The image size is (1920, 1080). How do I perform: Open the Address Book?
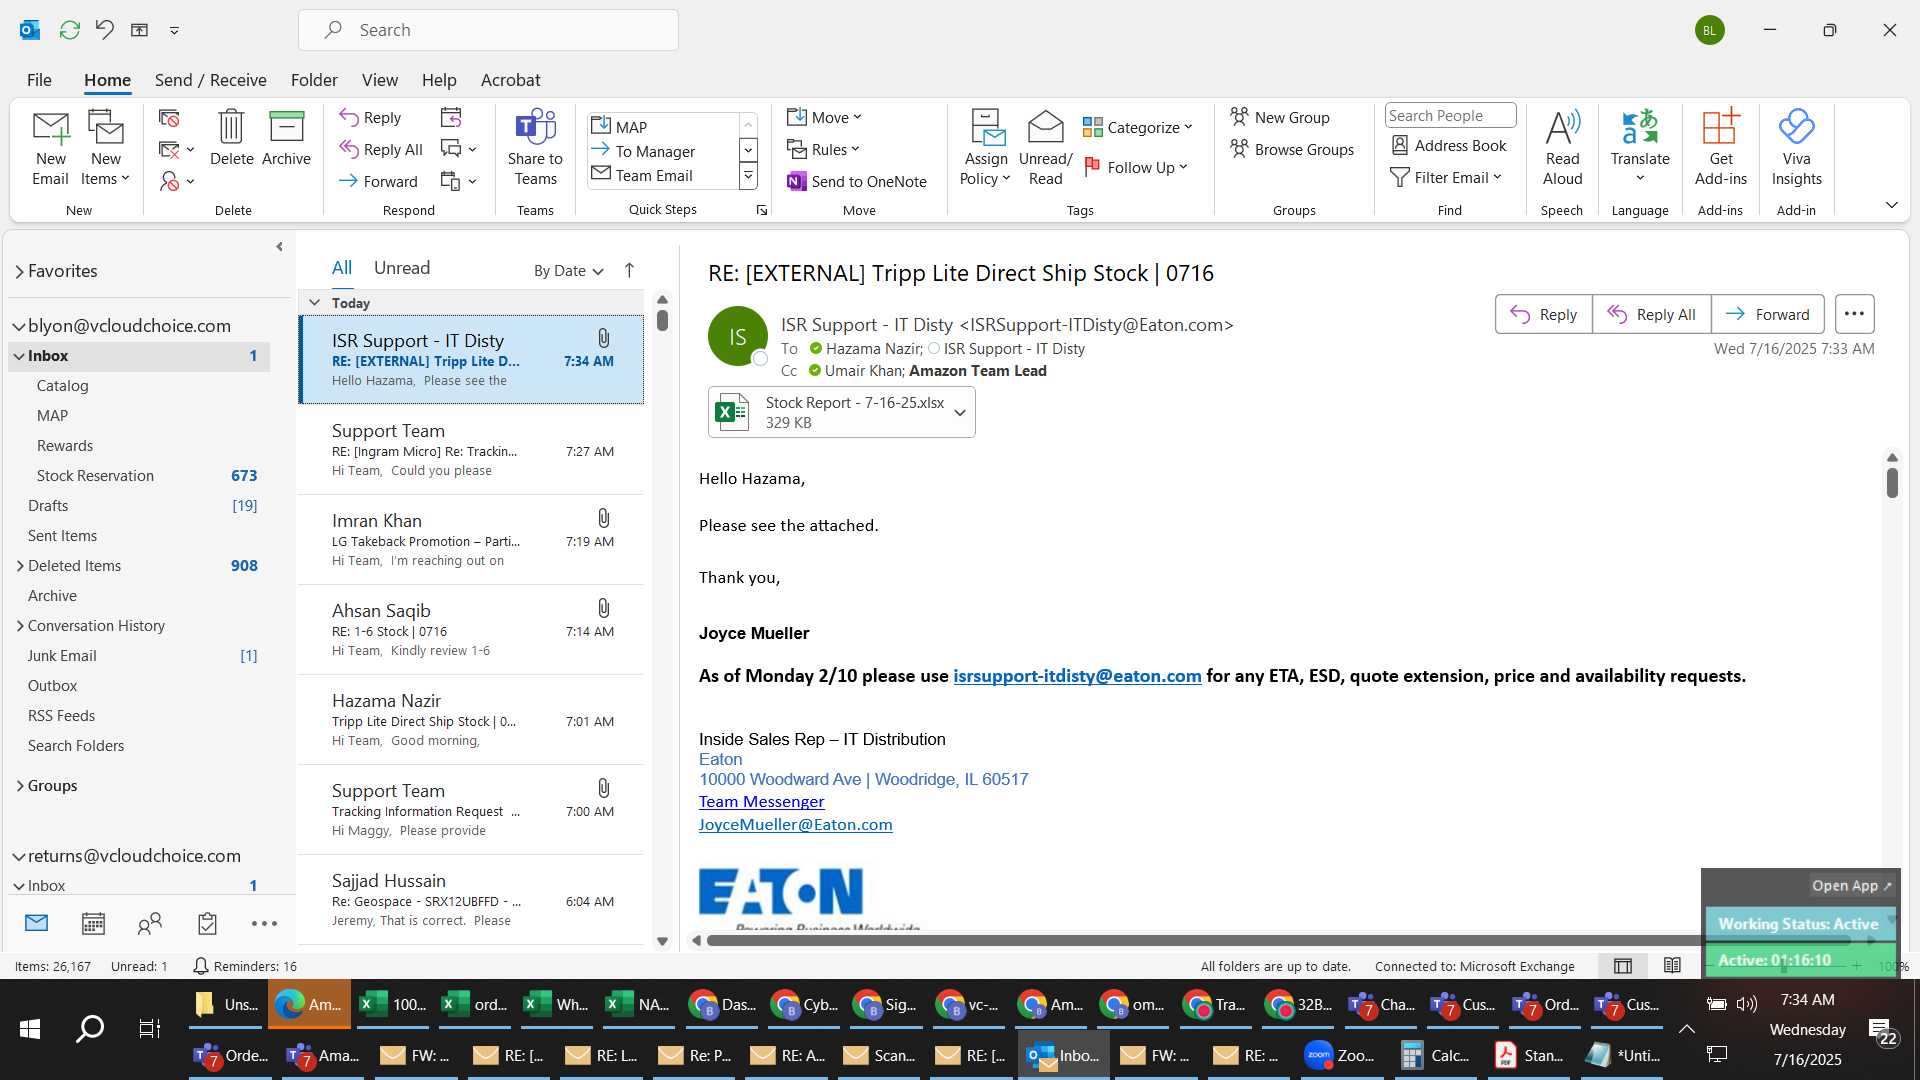[x=1449, y=145]
